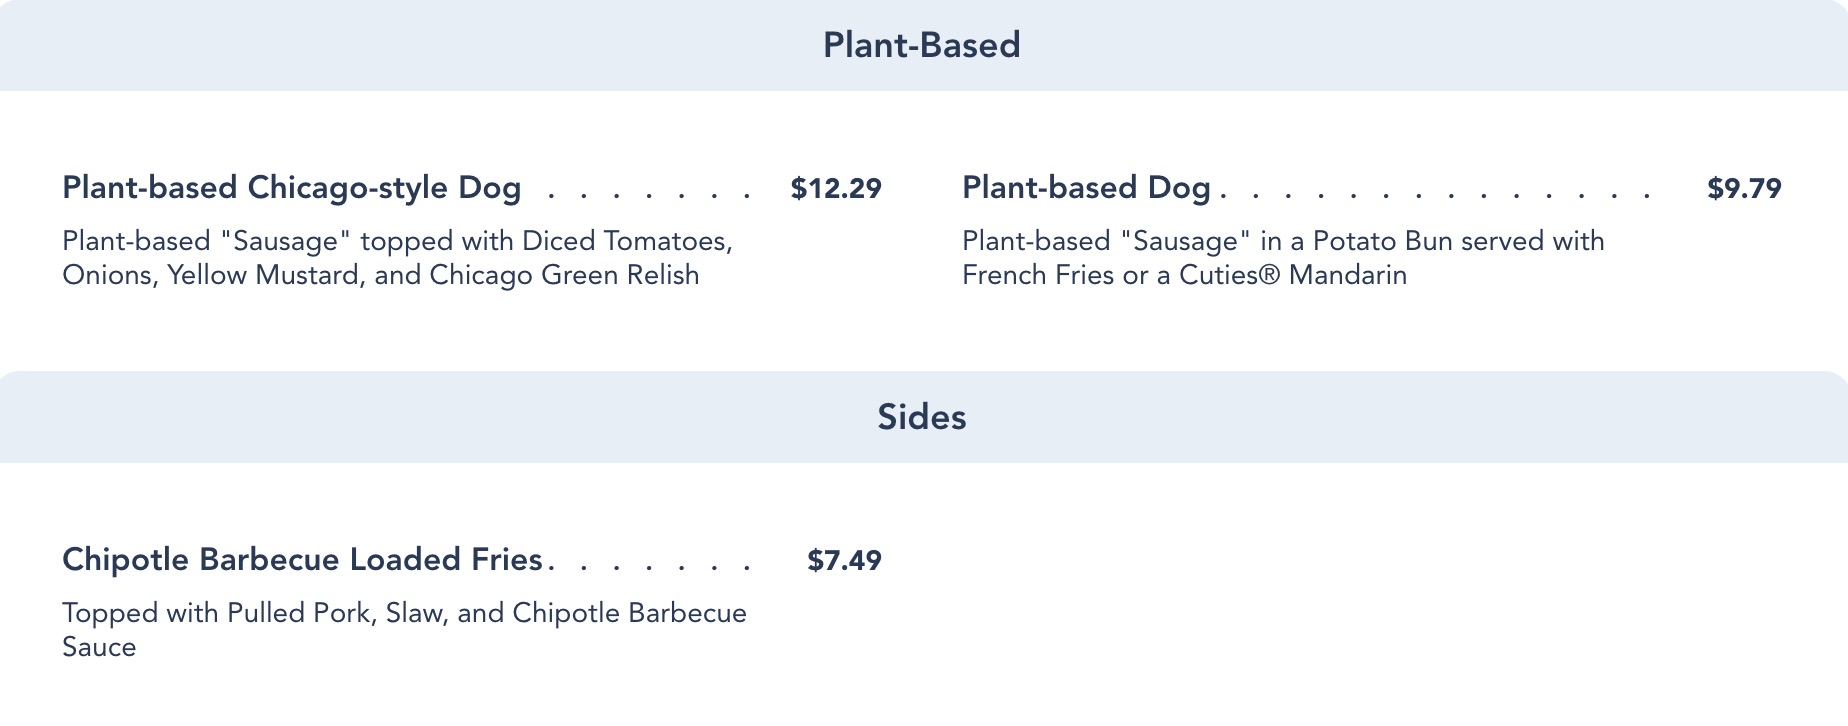The image size is (1848, 726).
Task: Open the Chipotle Barbecue Loaded Fries title
Action: point(302,560)
